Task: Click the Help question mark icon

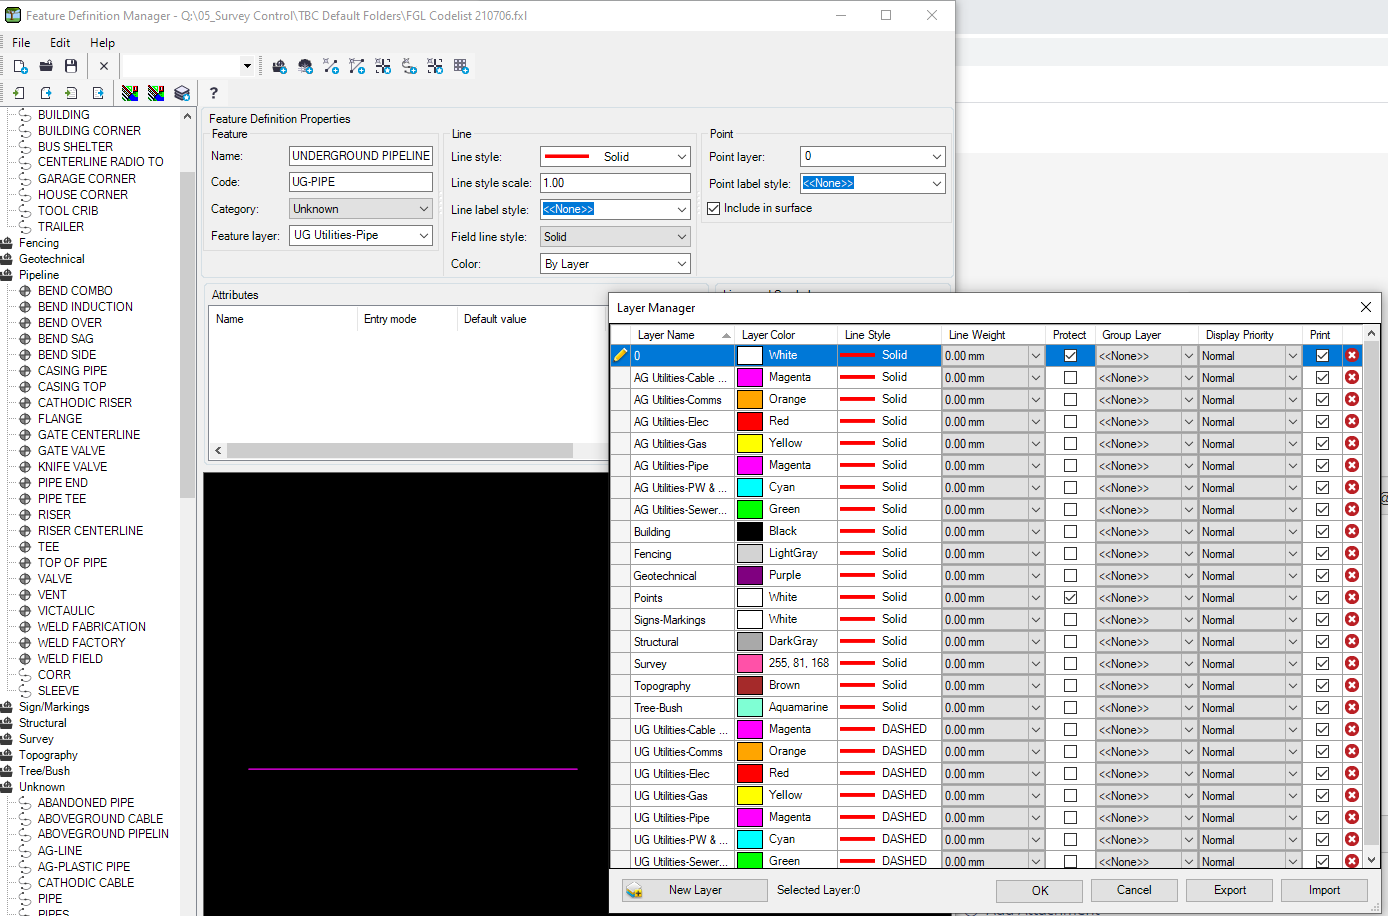Action: 214,93
